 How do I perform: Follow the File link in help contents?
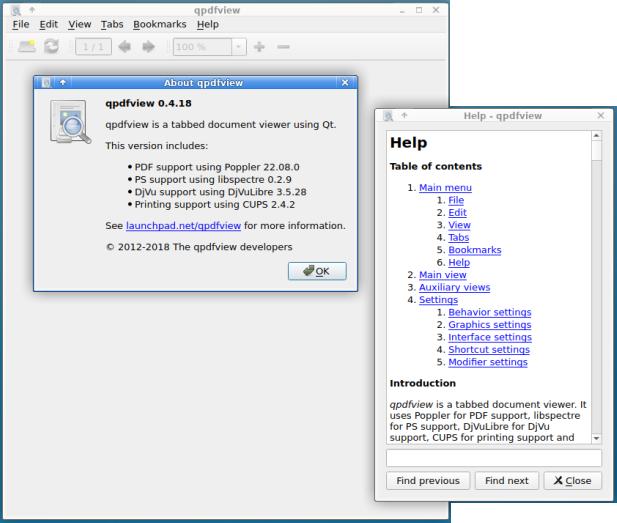456,200
